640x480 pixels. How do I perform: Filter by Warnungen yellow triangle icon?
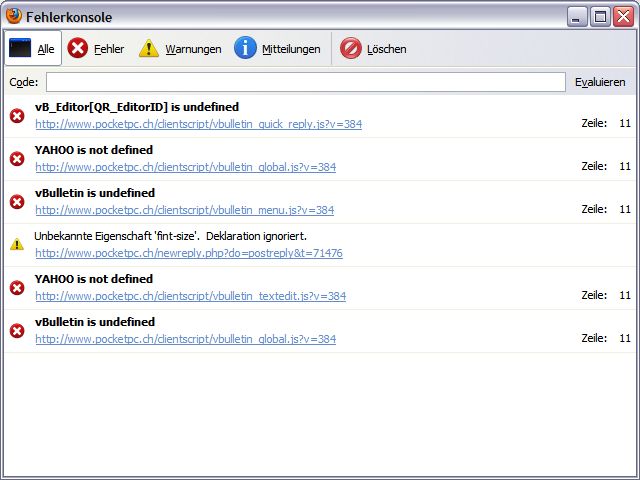point(149,48)
